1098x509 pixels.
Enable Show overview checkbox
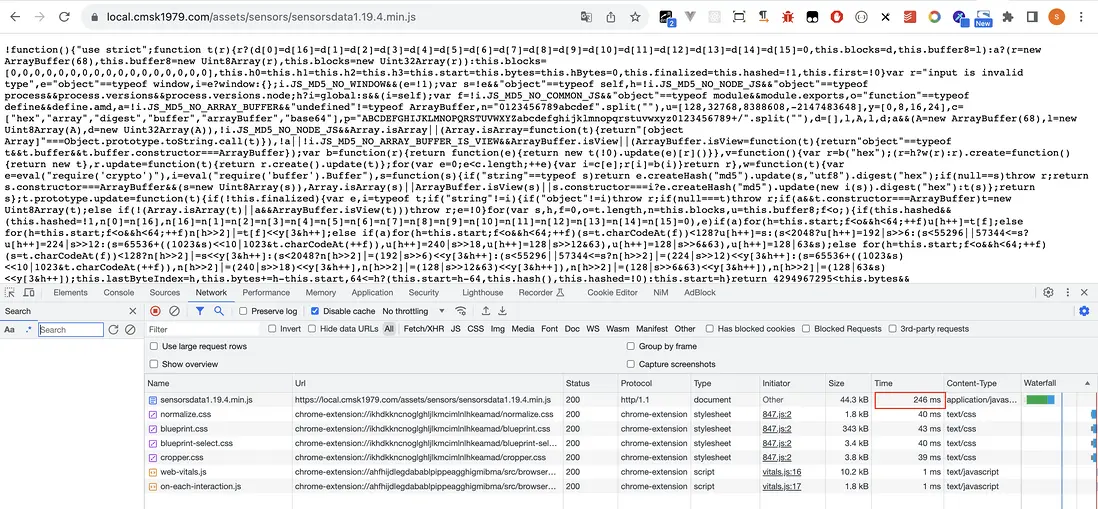(x=154, y=364)
